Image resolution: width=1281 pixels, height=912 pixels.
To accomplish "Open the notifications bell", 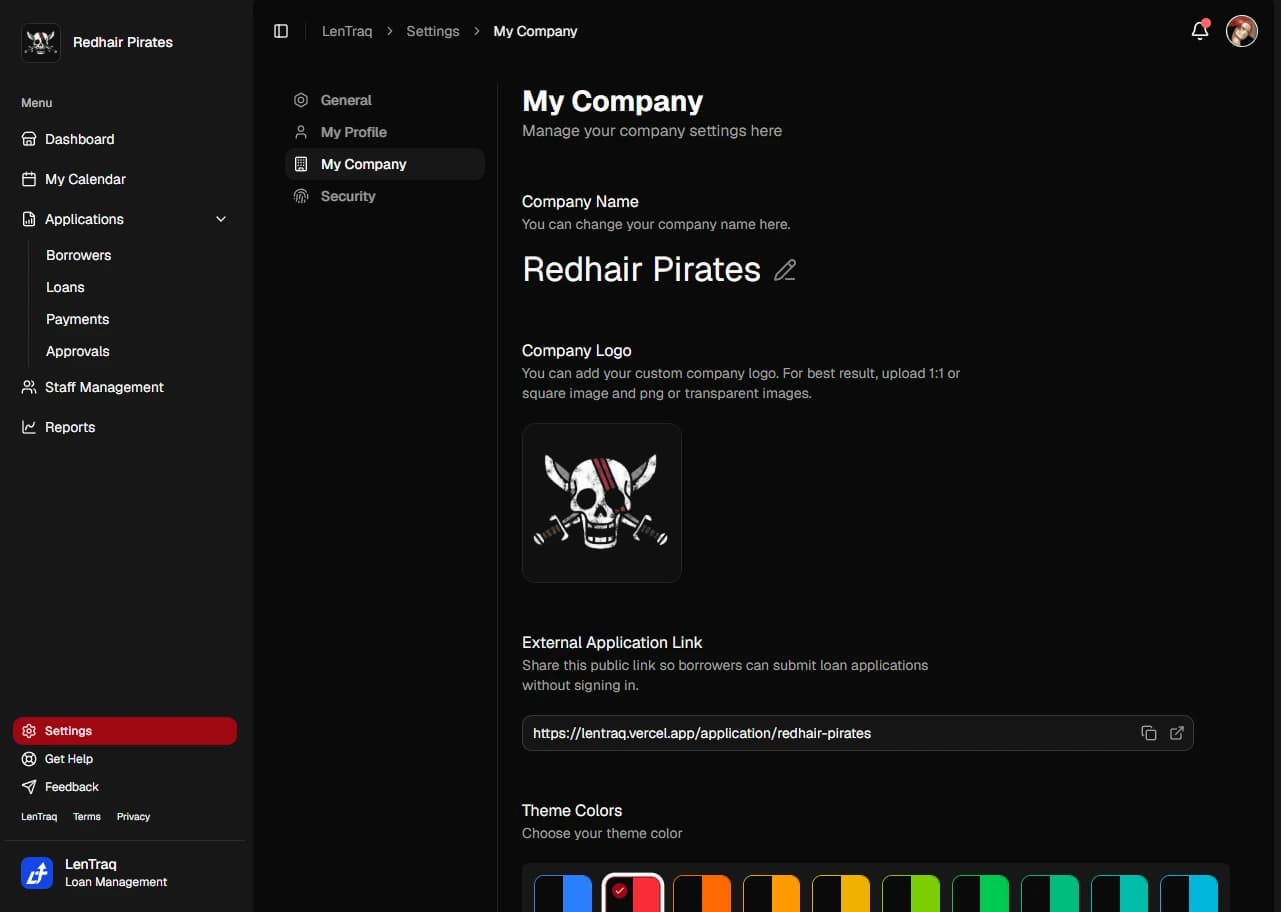I will 1200,31.
